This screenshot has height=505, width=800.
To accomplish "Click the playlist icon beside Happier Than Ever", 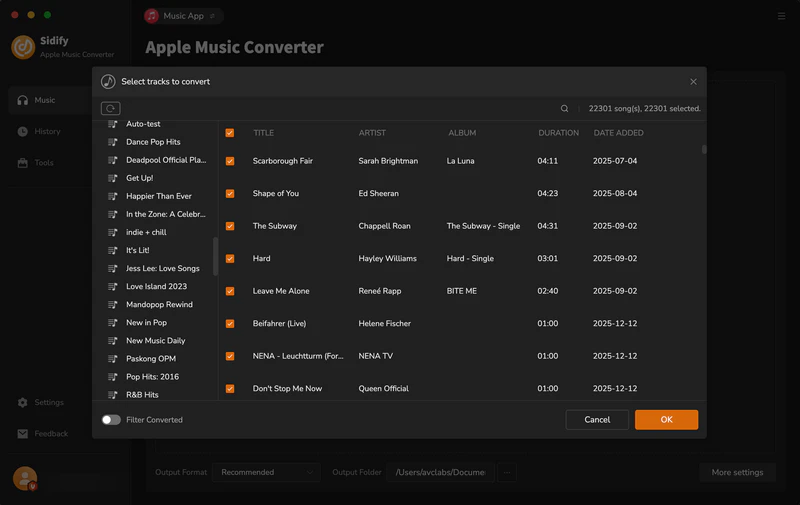I will click(113, 196).
